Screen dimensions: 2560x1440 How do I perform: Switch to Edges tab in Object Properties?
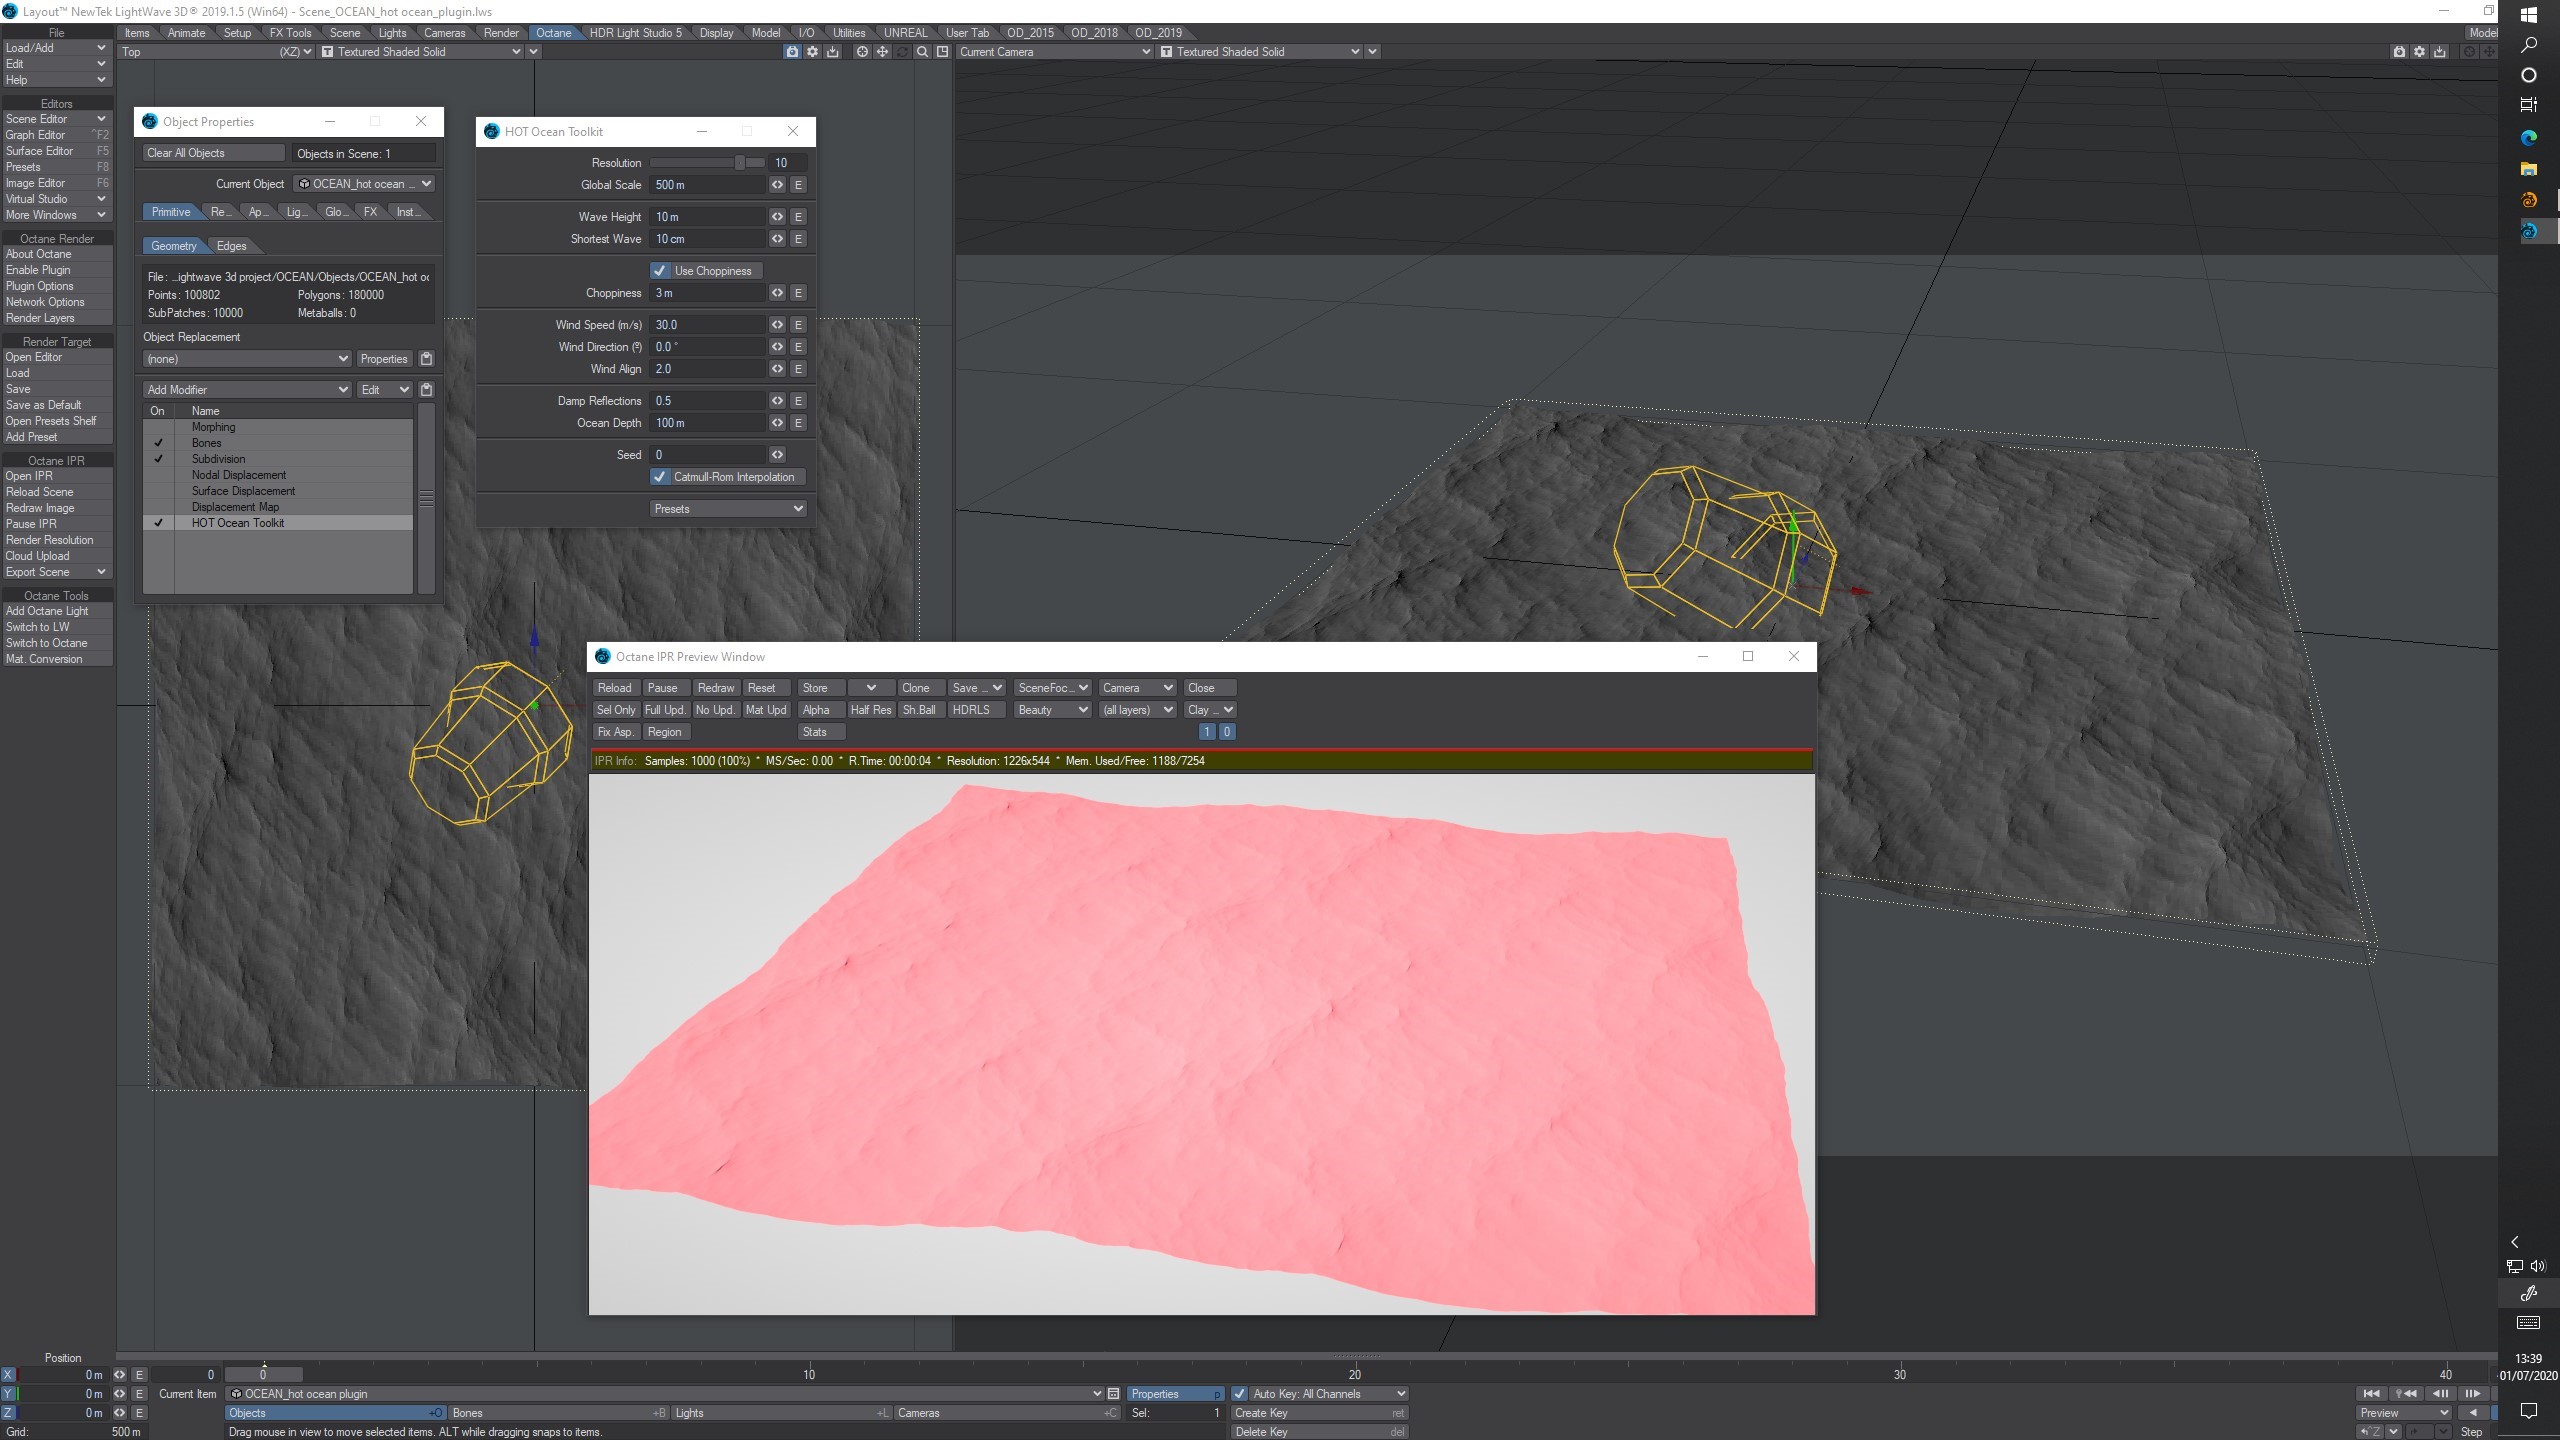[x=231, y=246]
